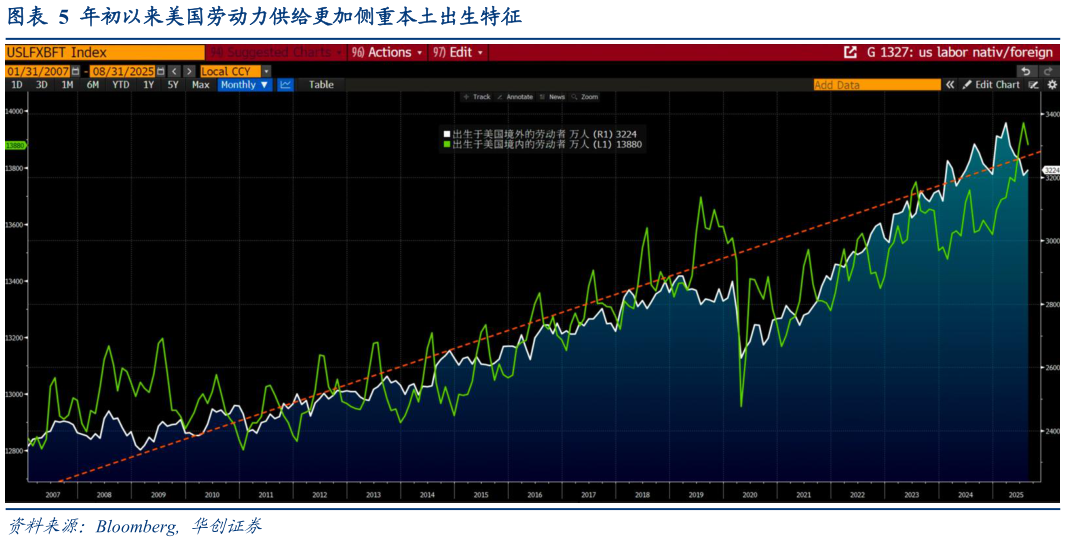Open the Edit menu
This screenshot has height=542, width=1066.
(x=458, y=52)
